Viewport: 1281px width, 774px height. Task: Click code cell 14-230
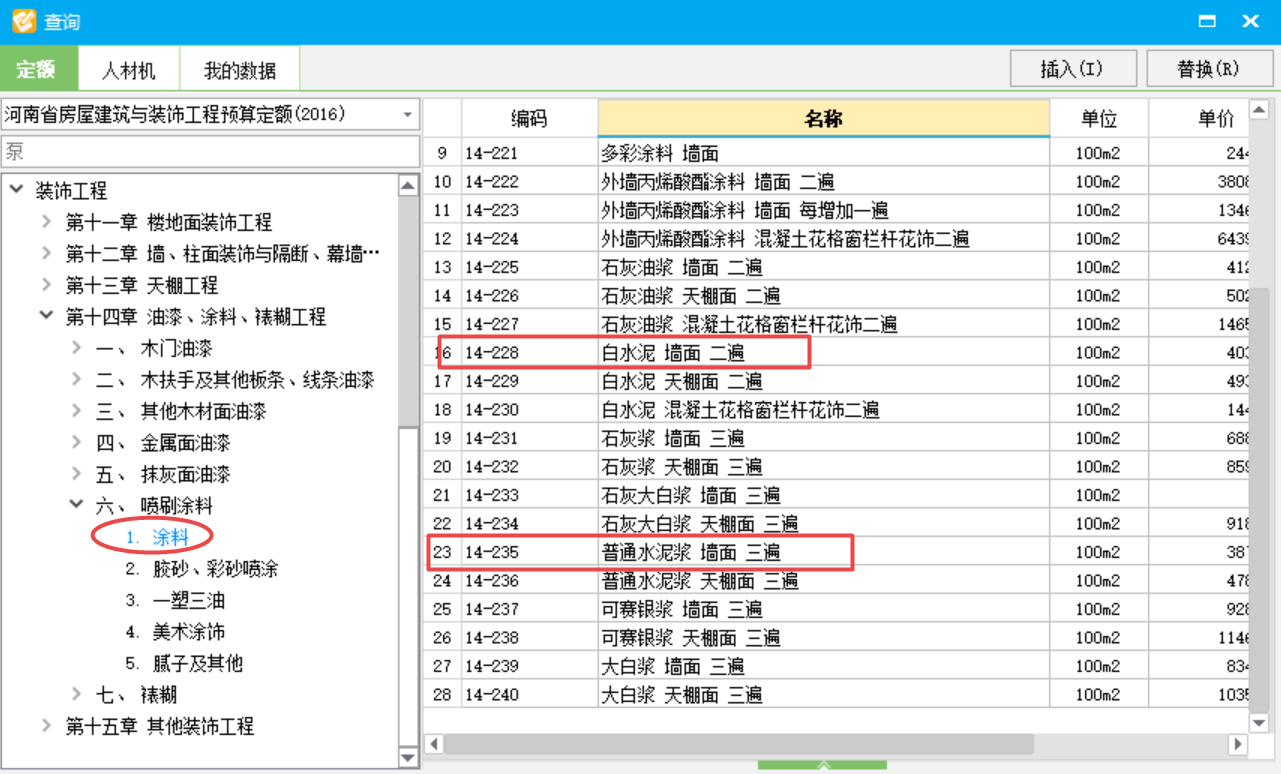[530, 410]
